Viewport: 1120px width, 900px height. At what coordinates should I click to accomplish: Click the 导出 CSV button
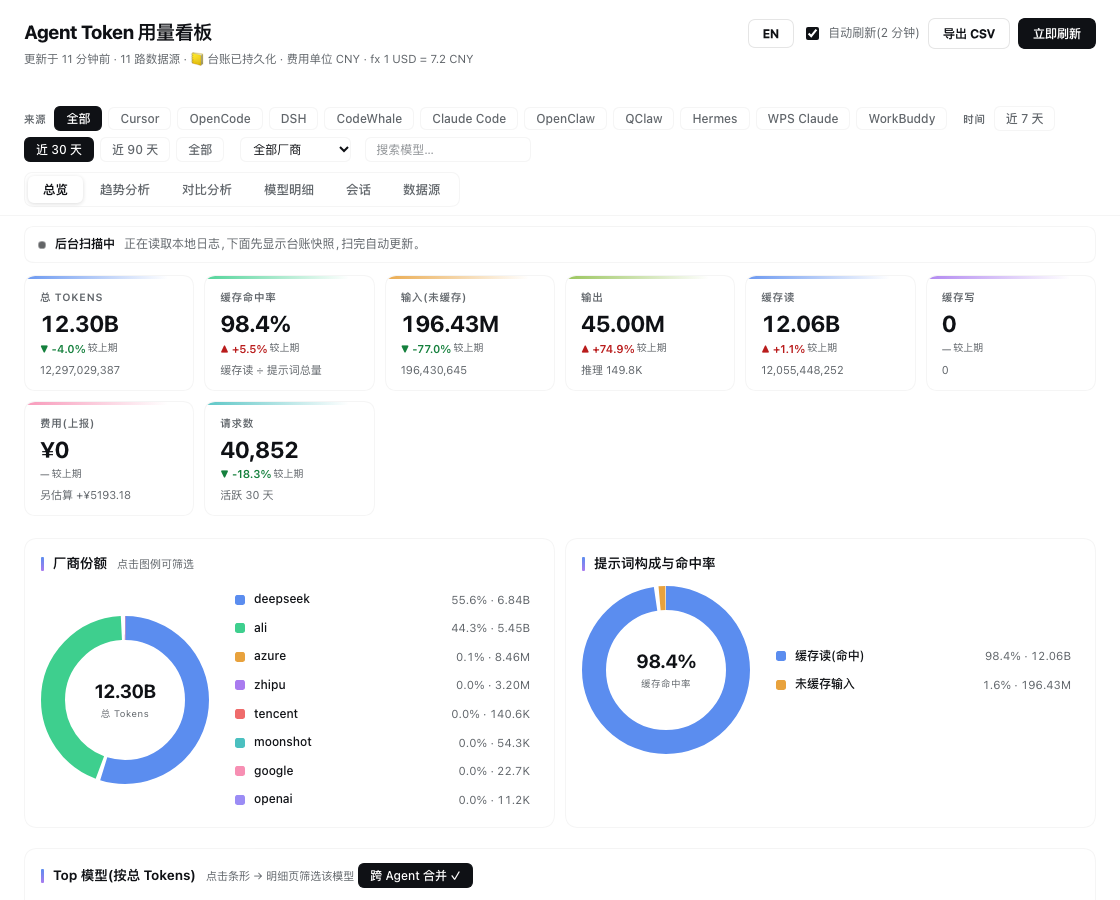click(969, 34)
